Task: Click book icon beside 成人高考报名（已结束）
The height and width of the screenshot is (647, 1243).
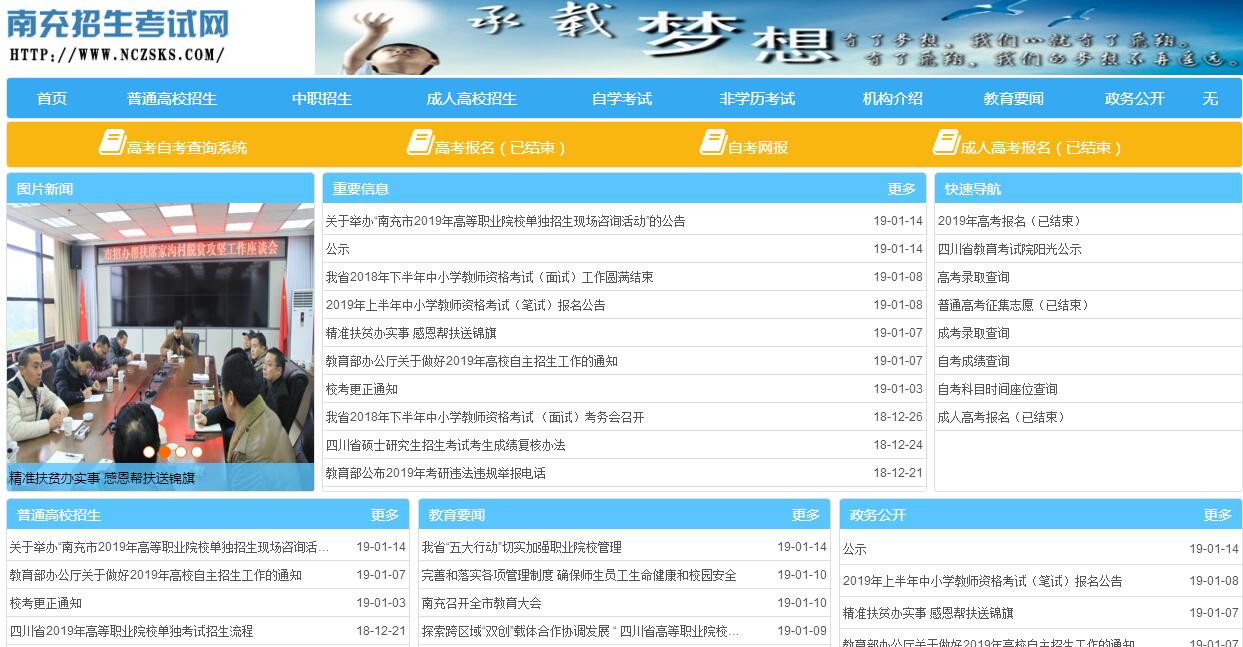Action: [x=945, y=143]
